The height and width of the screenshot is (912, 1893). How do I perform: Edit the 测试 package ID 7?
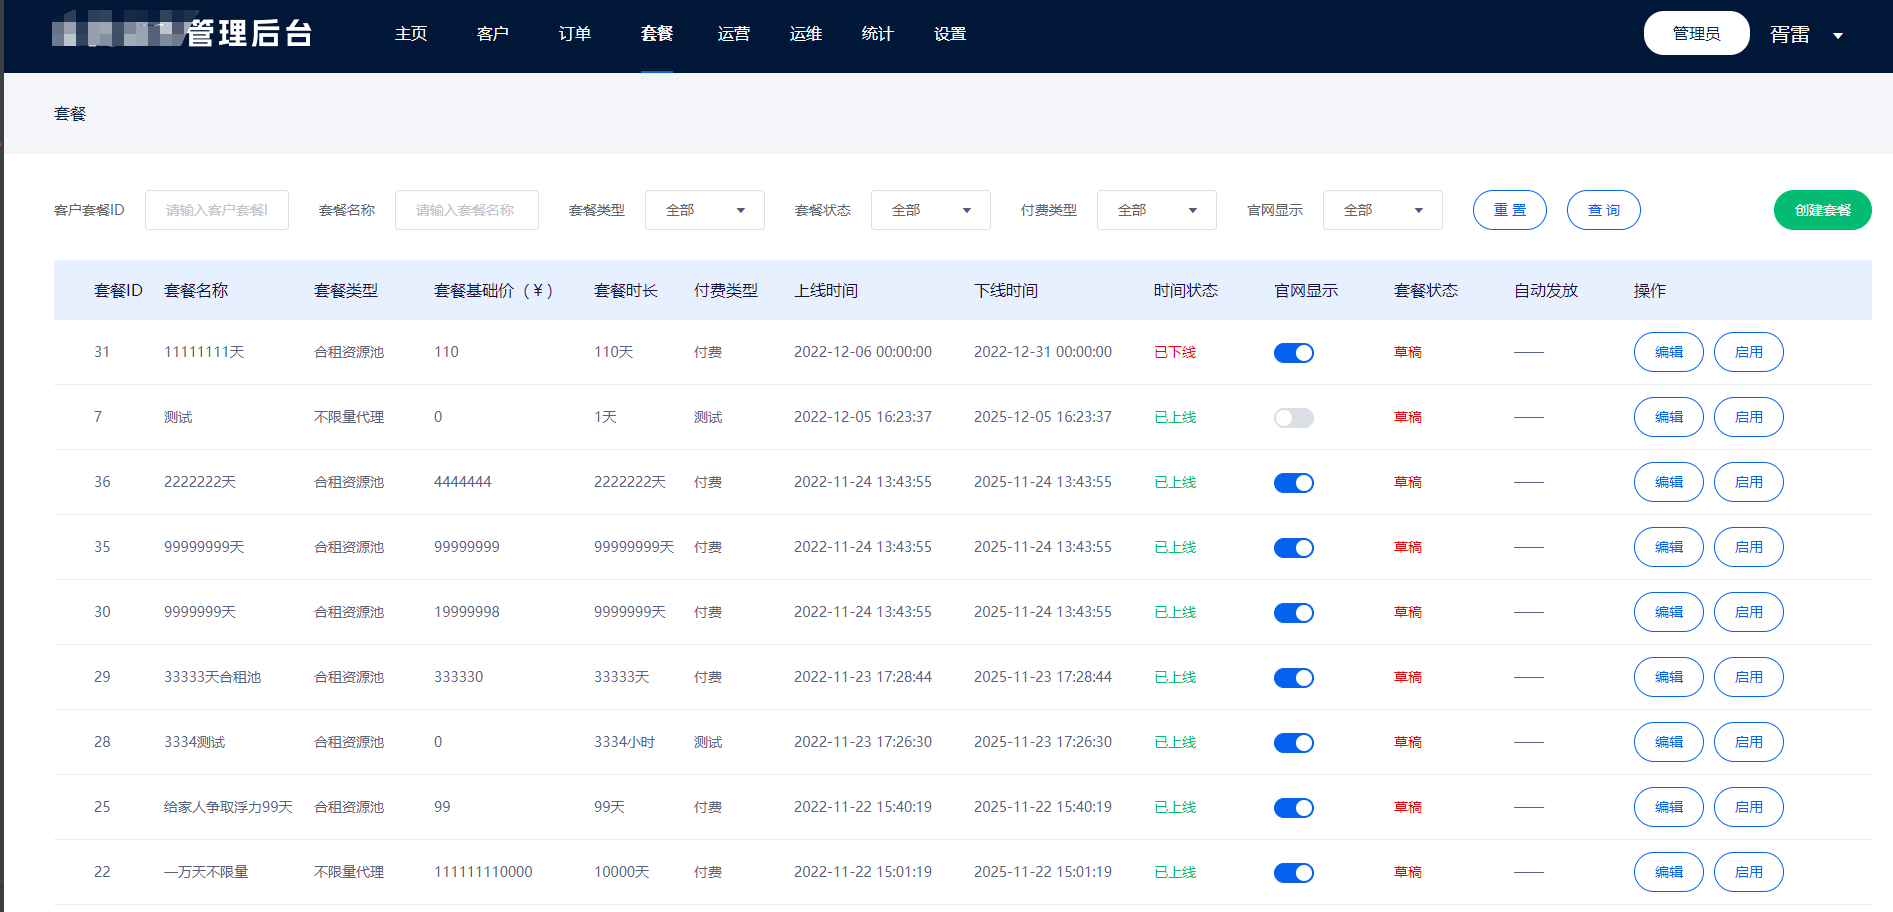(1669, 417)
